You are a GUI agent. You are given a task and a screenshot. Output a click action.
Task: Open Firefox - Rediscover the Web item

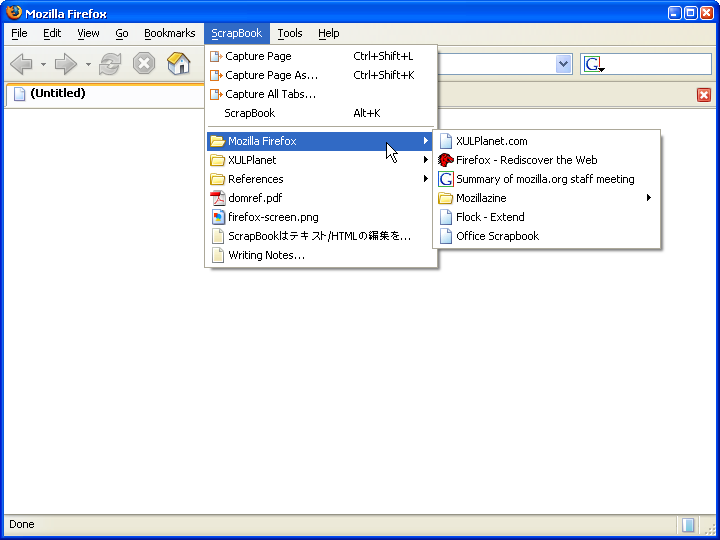click(546, 160)
